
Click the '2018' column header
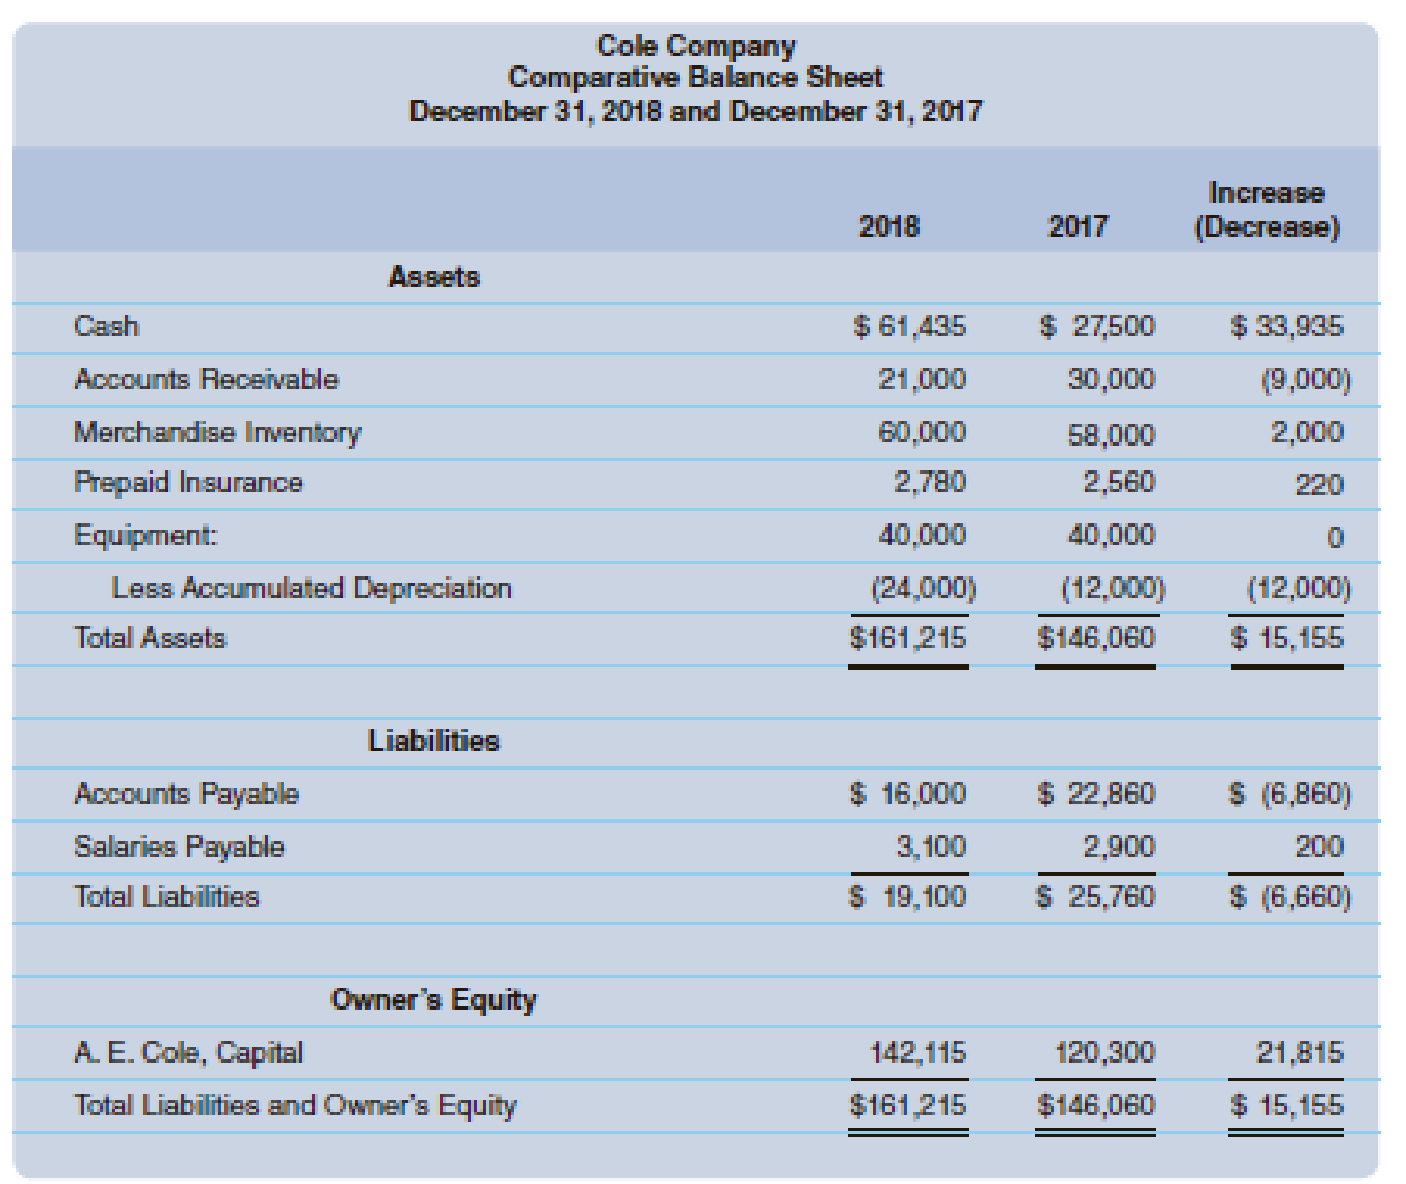[889, 226]
